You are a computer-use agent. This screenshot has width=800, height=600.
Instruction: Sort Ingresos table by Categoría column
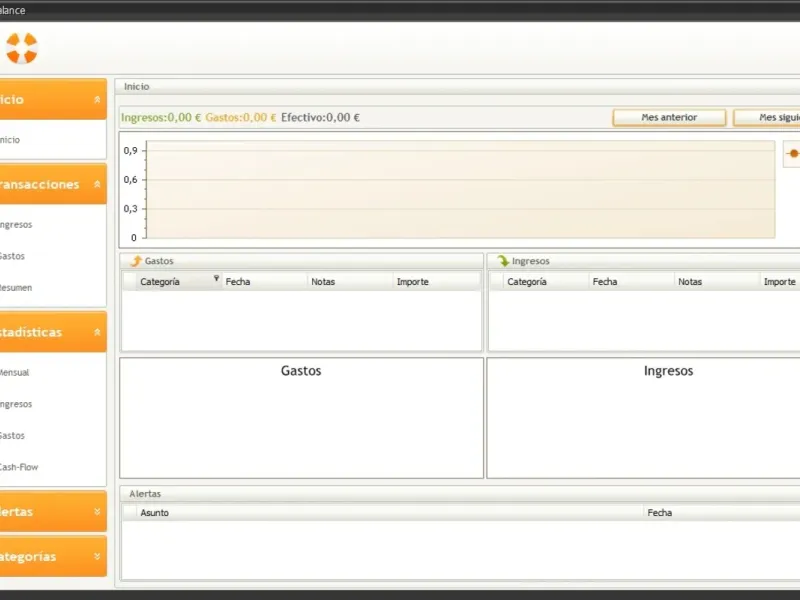(545, 282)
